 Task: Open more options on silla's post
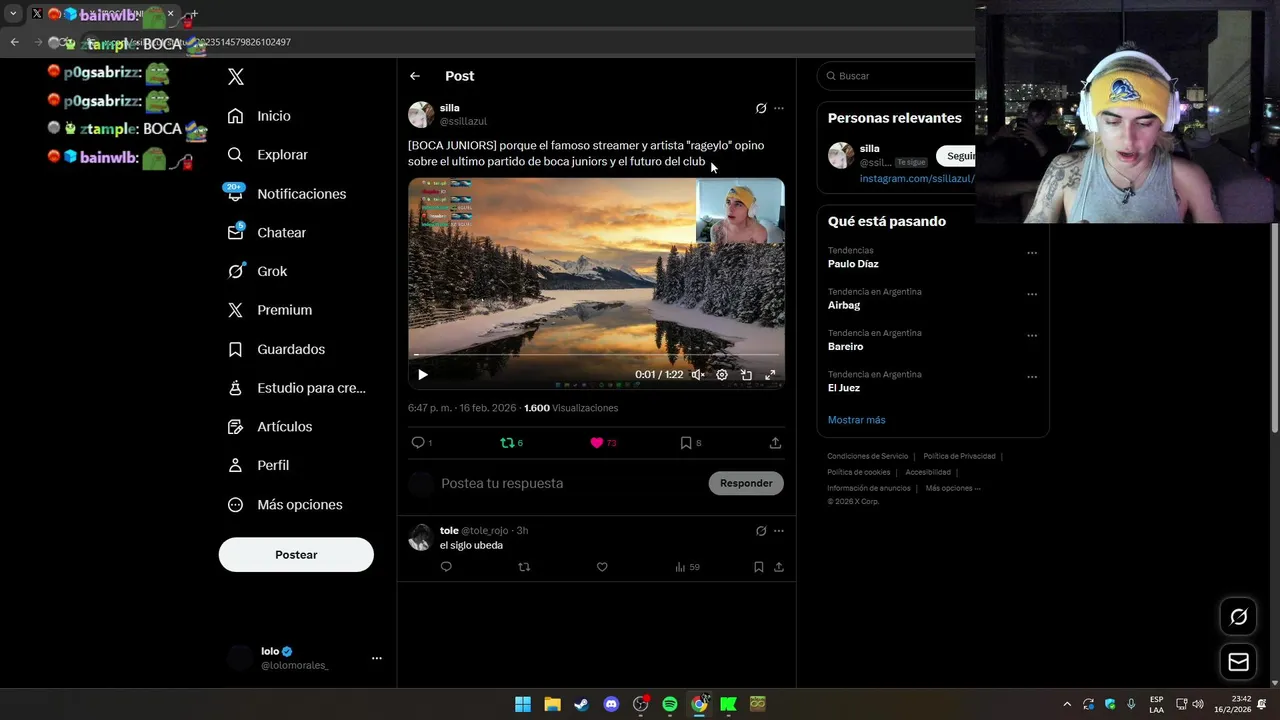[779, 108]
